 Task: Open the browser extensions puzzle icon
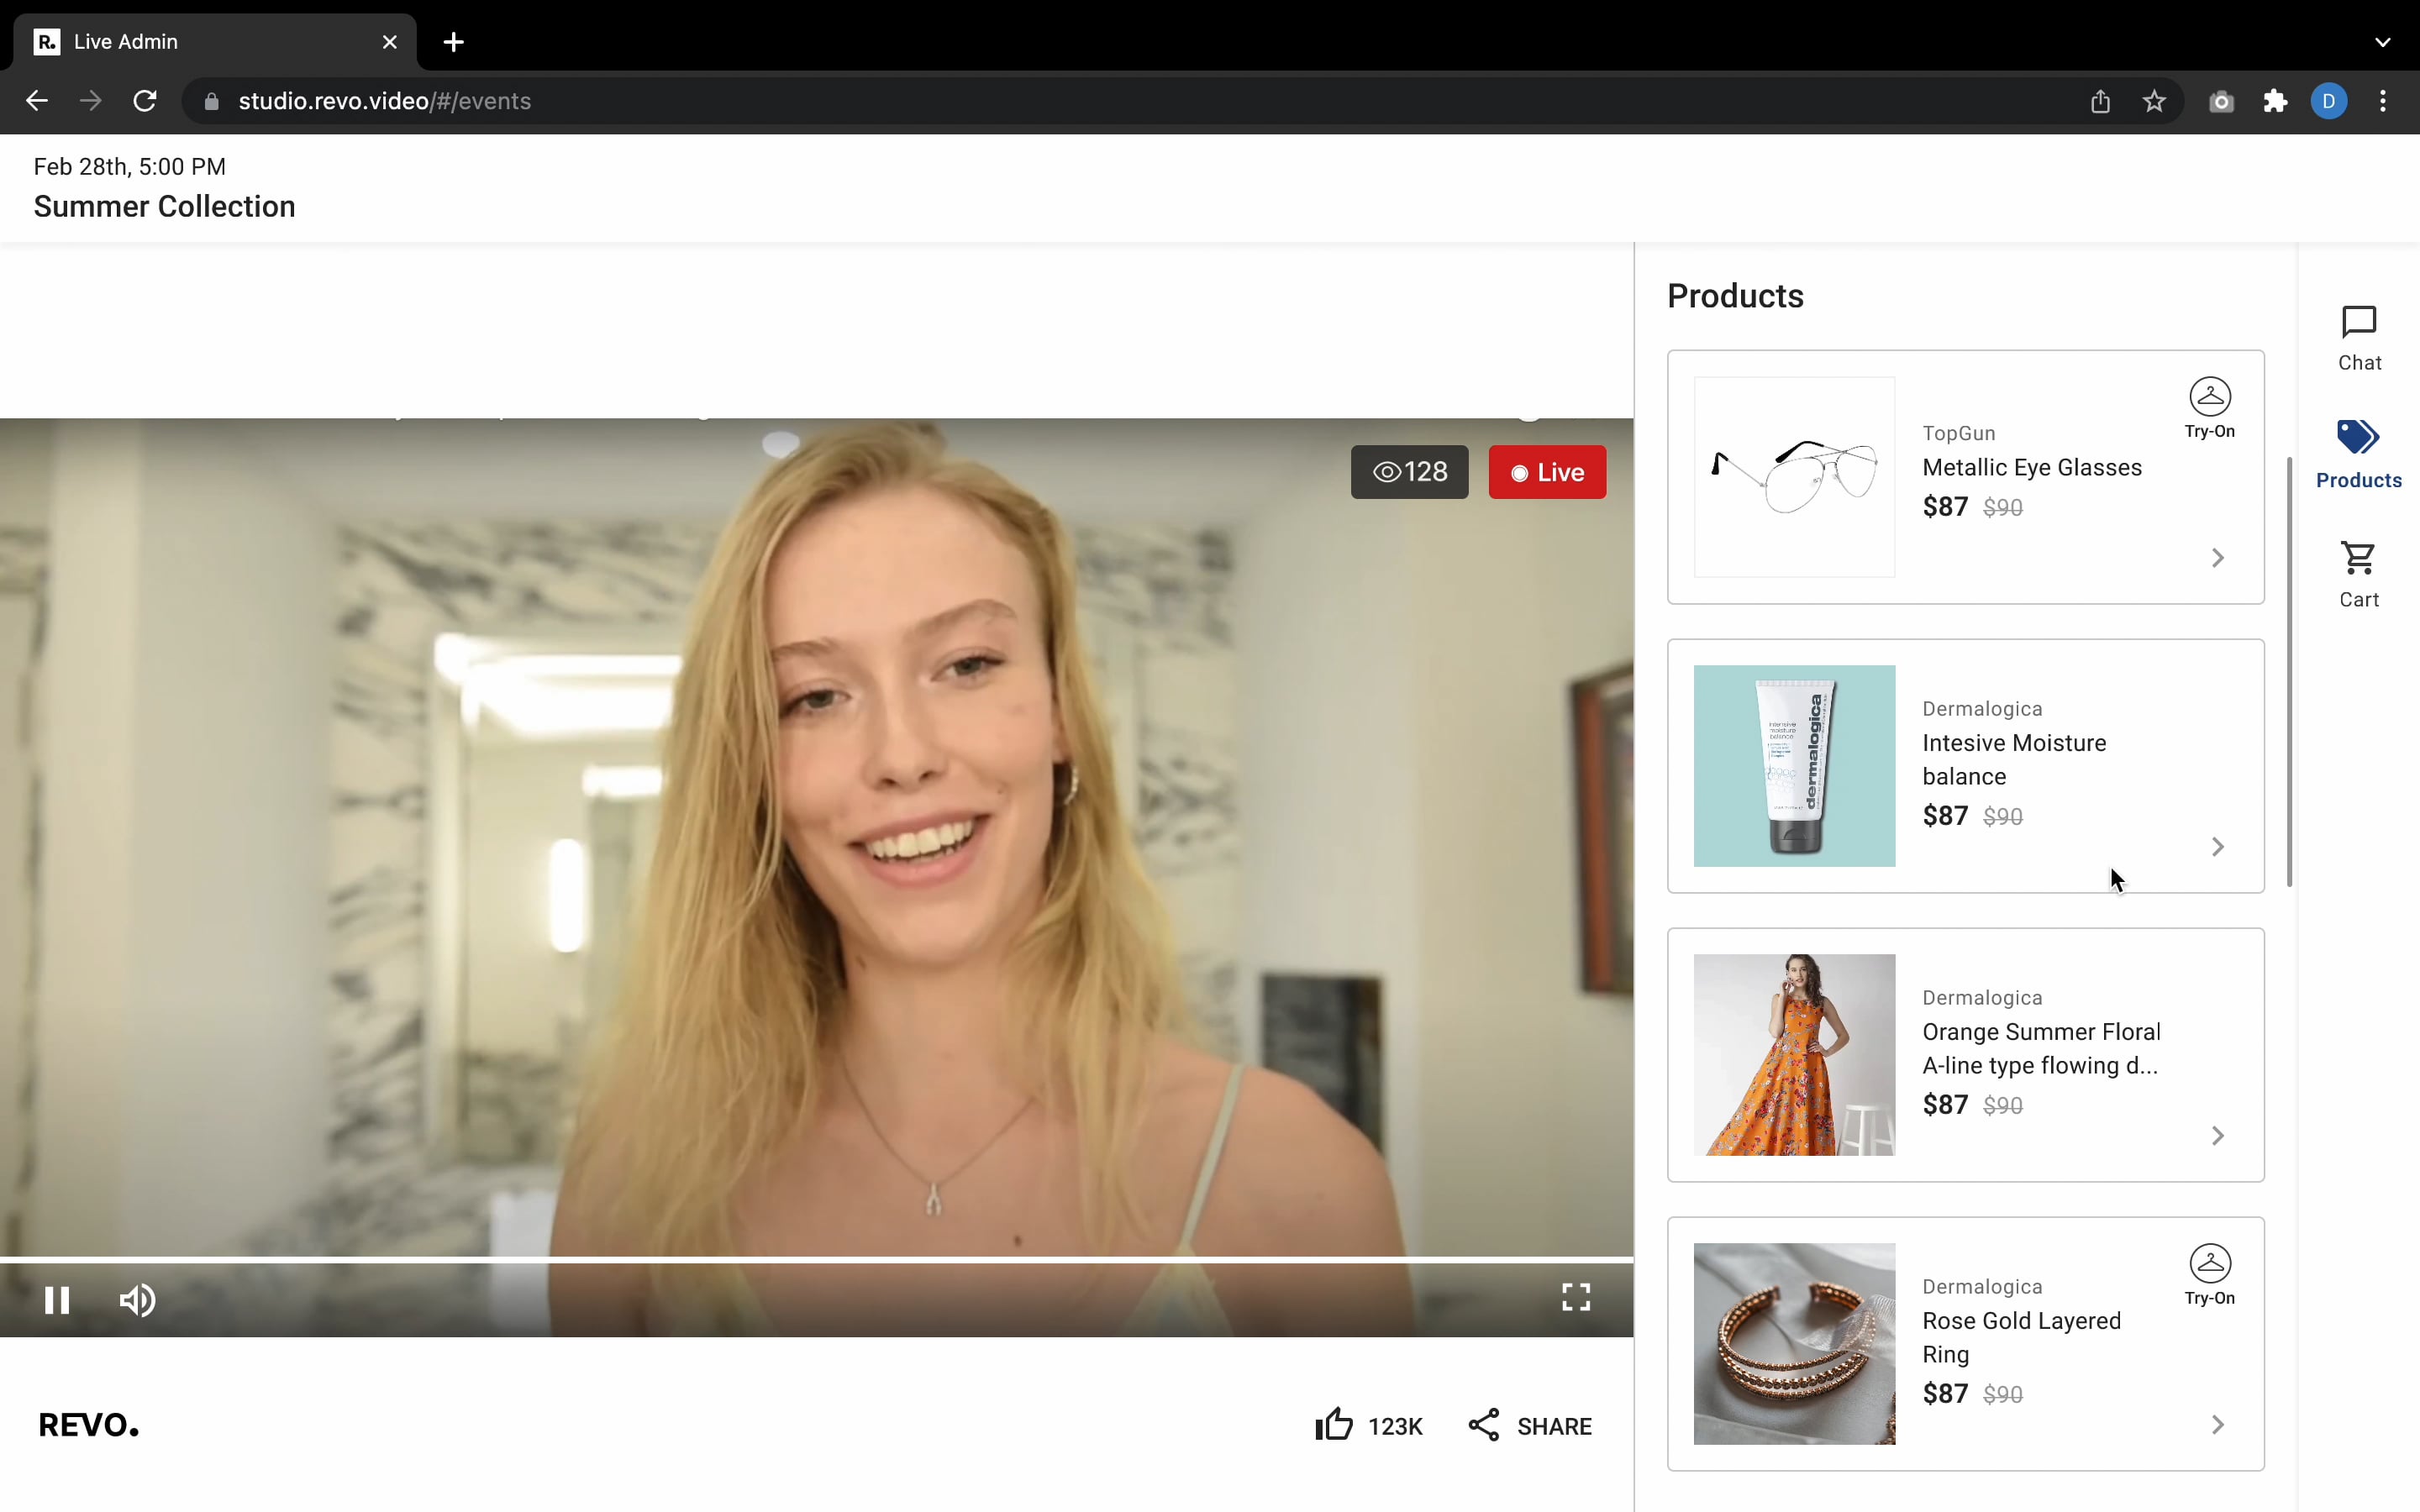(x=2274, y=101)
